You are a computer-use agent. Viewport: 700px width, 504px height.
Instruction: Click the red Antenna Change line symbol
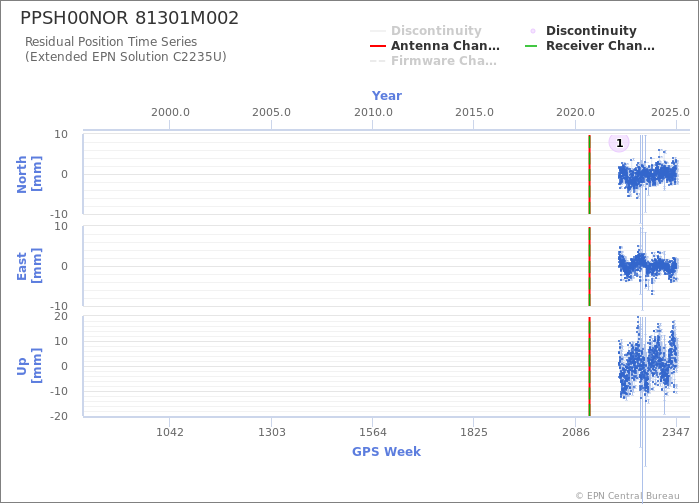pos(378,46)
